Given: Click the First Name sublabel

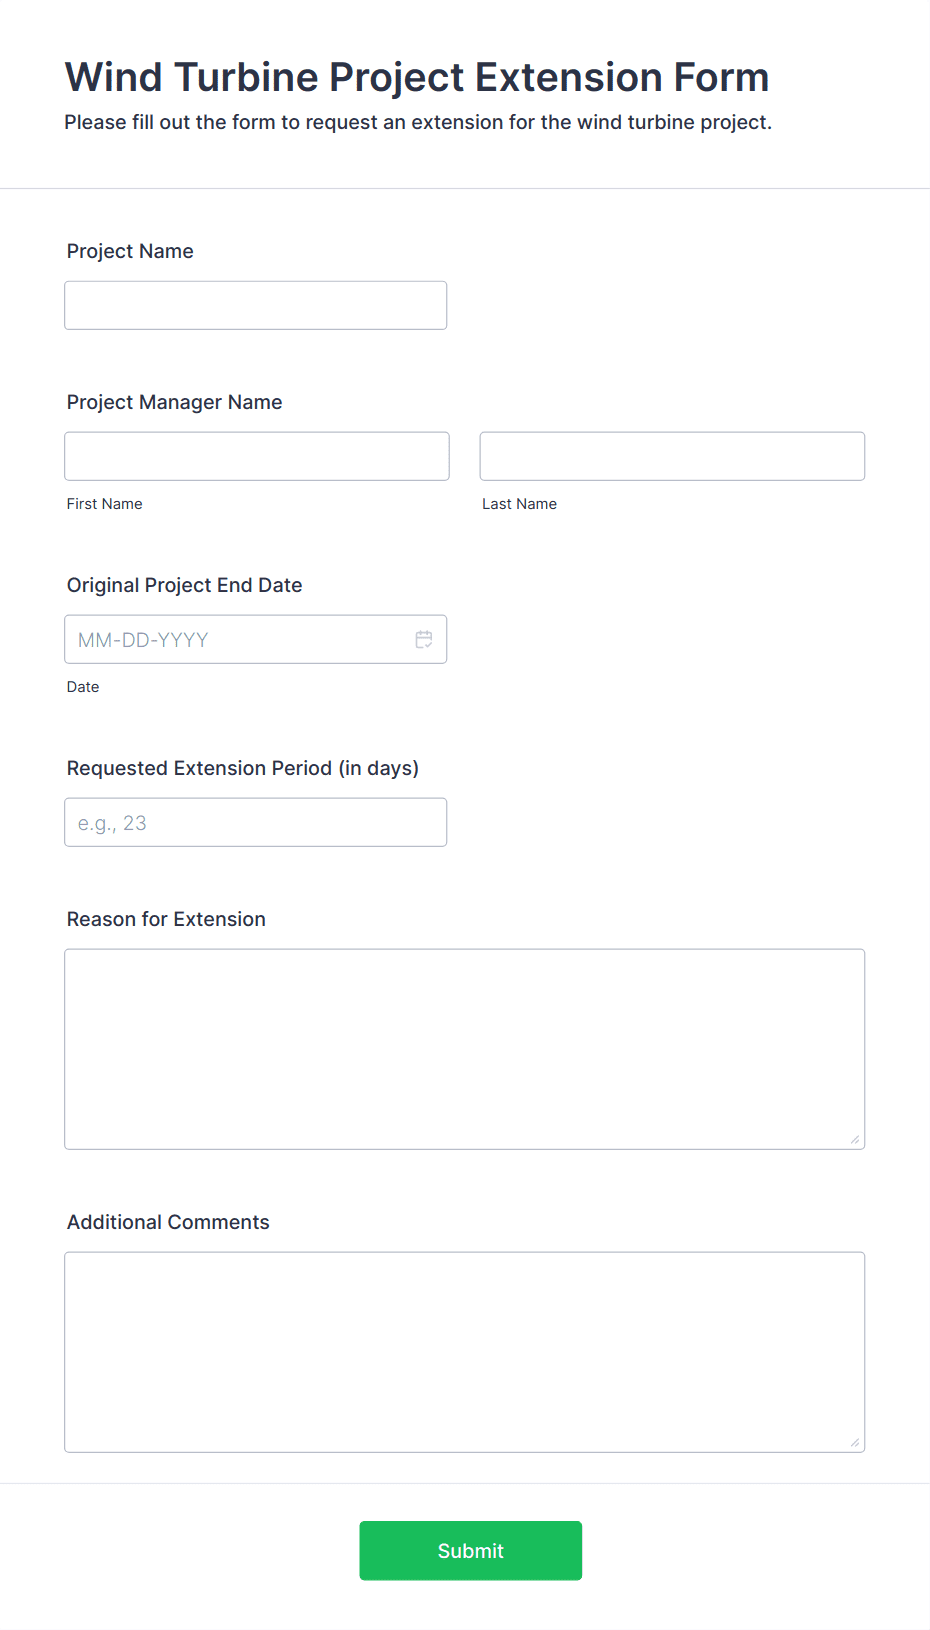Looking at the screenshot, I should pos(105,504).
